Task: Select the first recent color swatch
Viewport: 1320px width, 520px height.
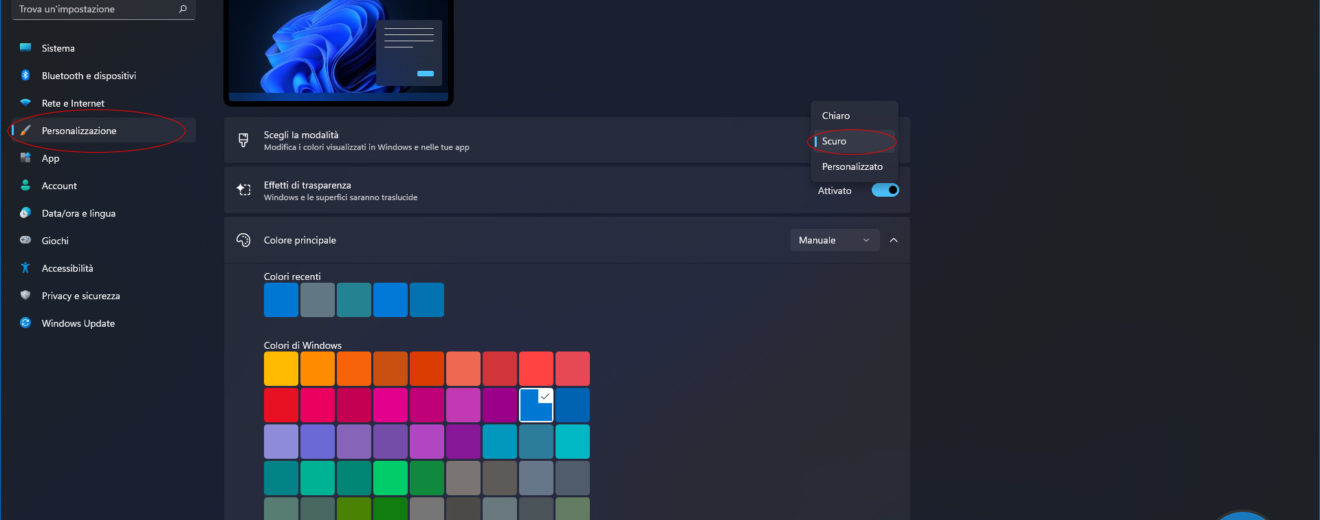Action: pyautogui.click(x=281, y=300)
